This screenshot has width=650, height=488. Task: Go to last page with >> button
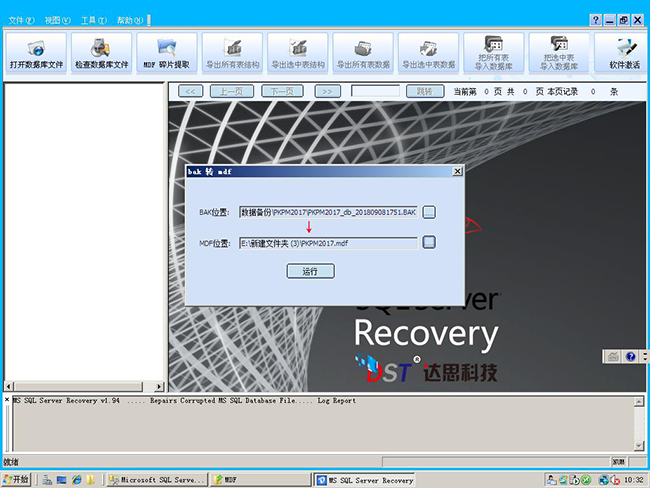[x=327, y=91]
